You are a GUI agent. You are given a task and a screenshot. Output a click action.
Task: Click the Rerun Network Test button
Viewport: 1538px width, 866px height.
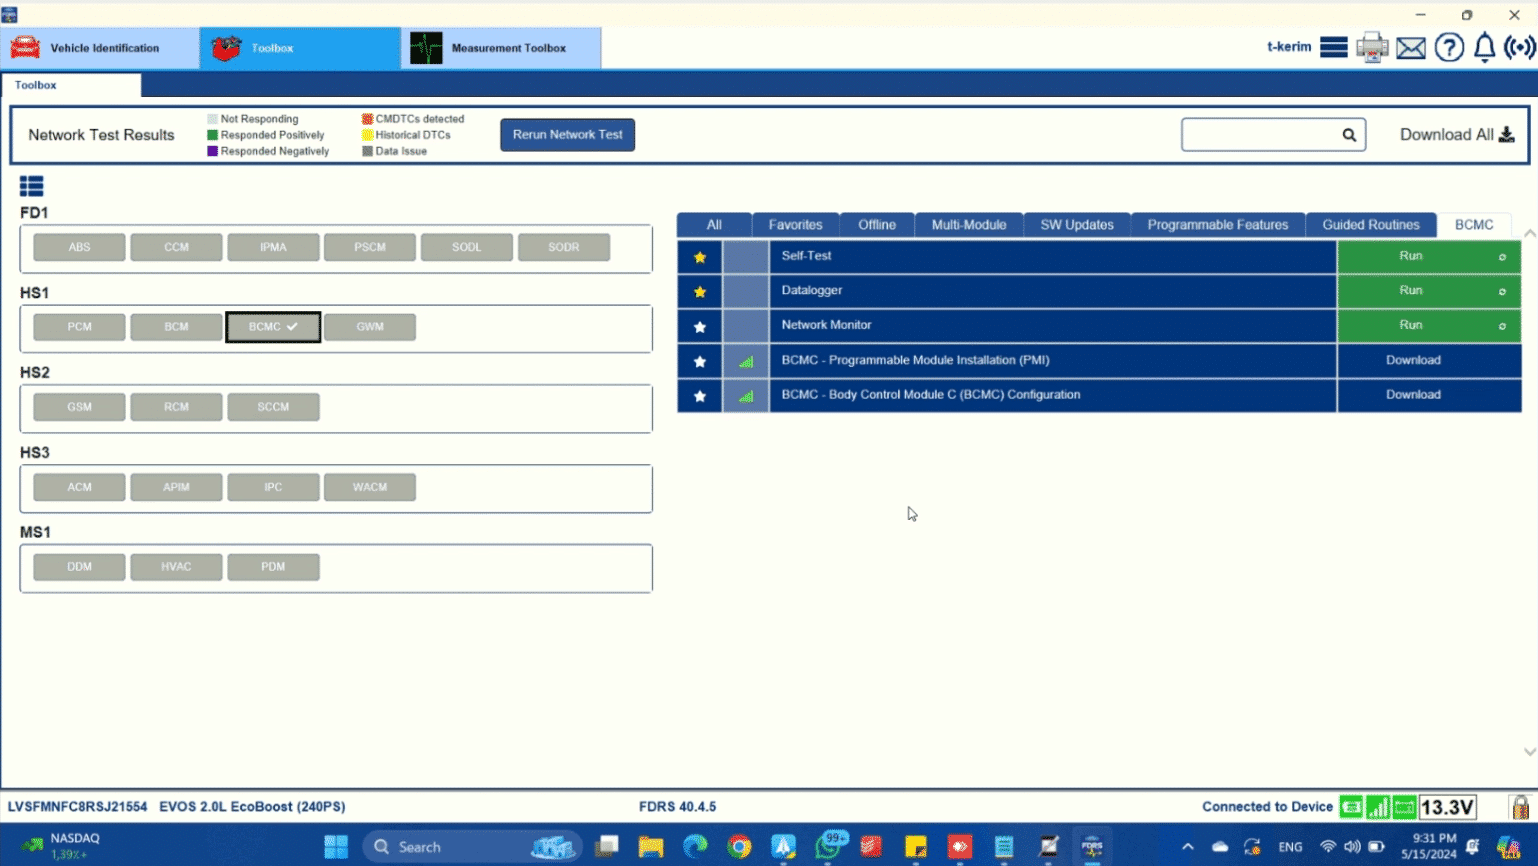click(567, 135)
